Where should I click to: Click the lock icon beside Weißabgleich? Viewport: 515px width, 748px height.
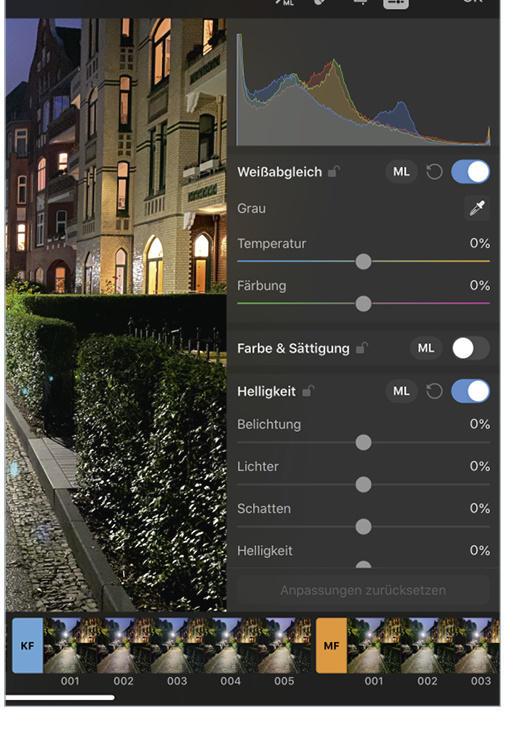tap(334, 171)
